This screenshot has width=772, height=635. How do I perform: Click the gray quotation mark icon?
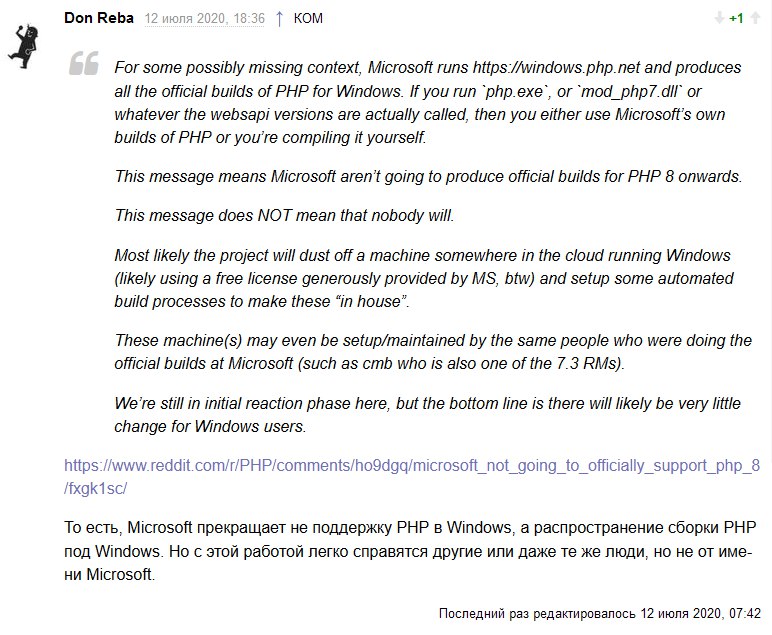pos(84,63)
